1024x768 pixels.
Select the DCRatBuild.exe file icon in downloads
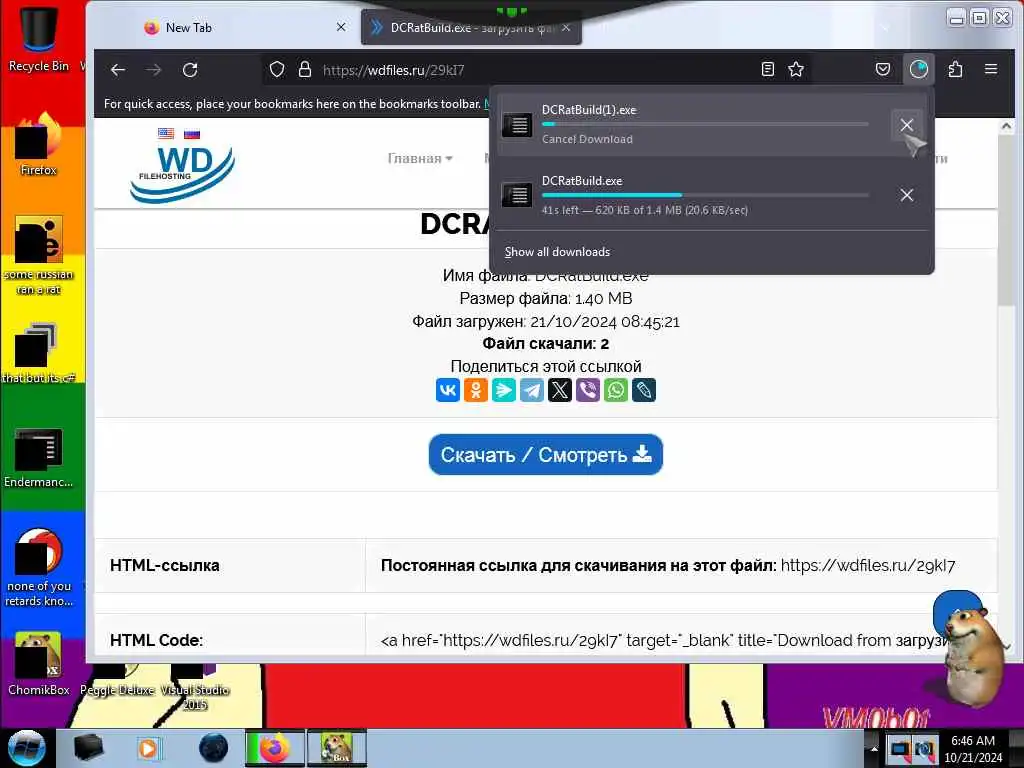pos(517,195)
